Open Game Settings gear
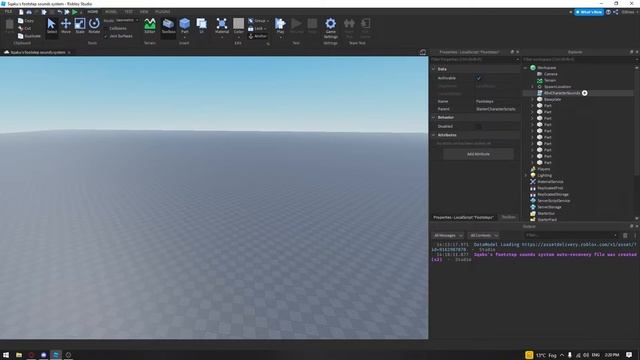The image size is (640, 360). click(331, 28)
